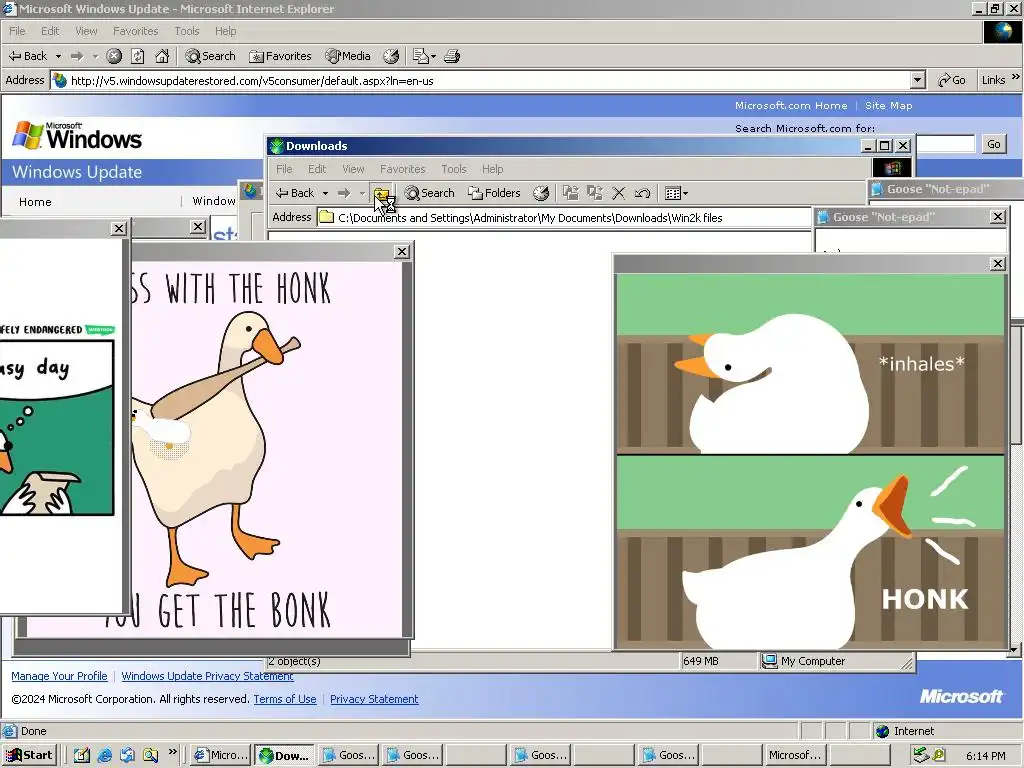Open the Internet Explorer Tools menu
The width and height of the screenshot is (1024, 768).
coord(187,31)
